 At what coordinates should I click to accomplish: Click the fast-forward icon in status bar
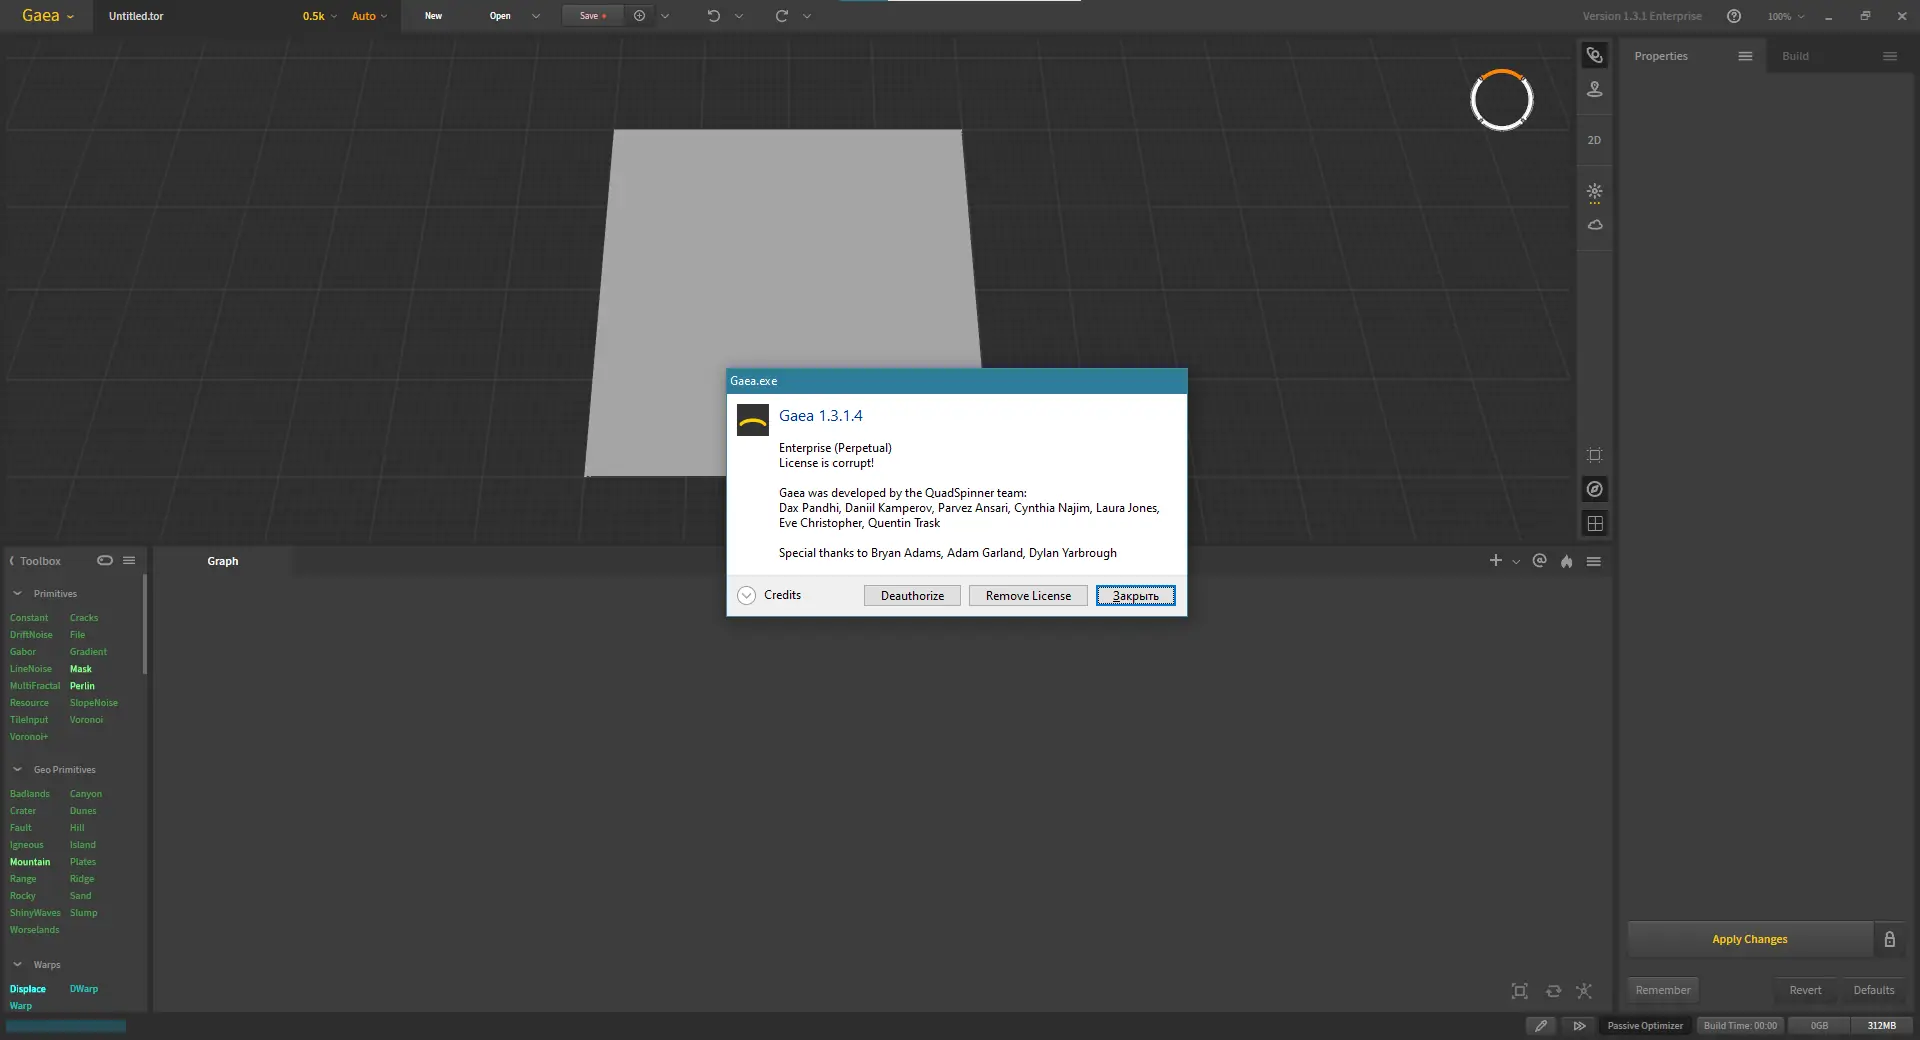(x=1579, y=1025)
